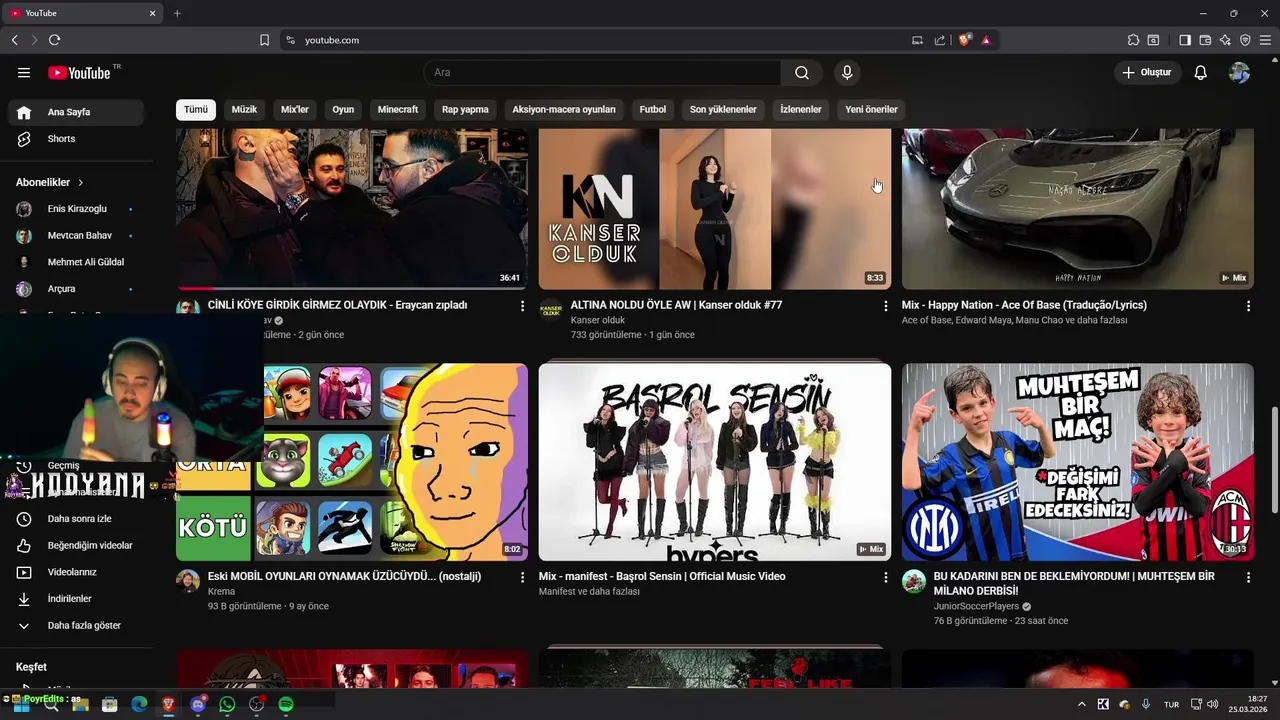The height and width of the screenshot is (720, 1280).
Task: Open WhatsApp from the taskbar
Action: point(227,704)
